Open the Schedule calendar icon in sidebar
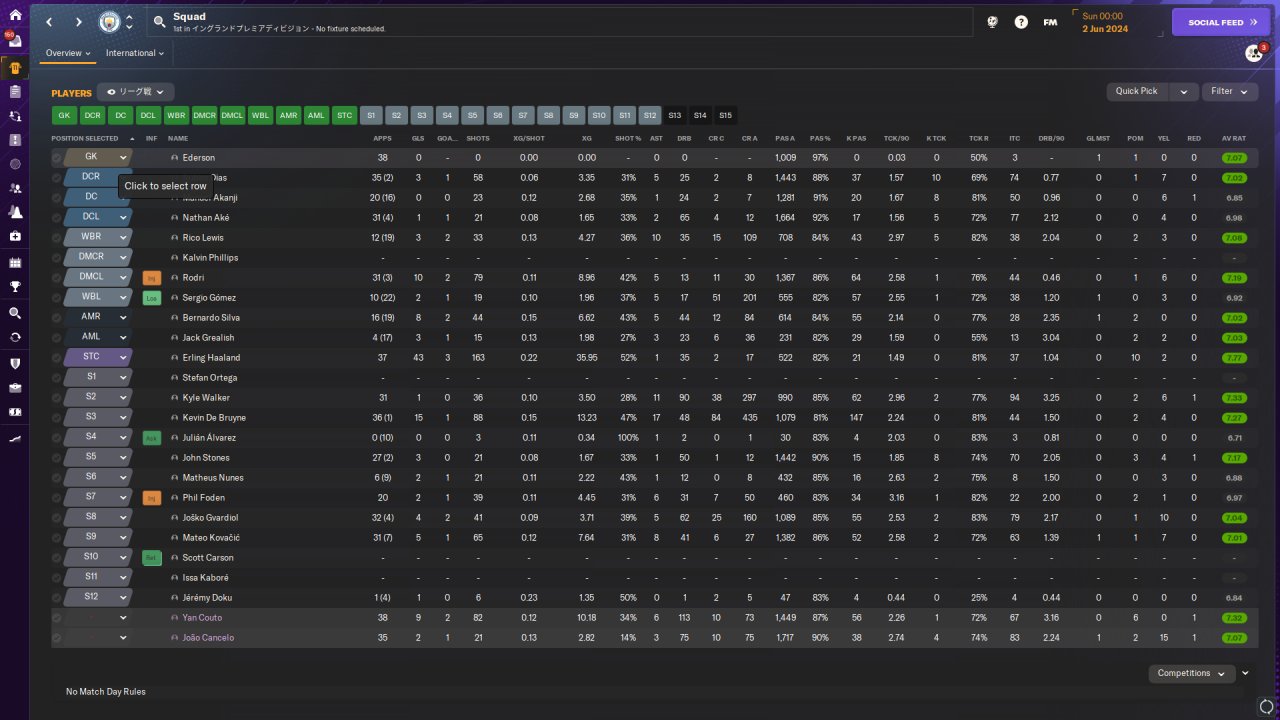This screenshot has width=1280, height=720. point(15,263)
